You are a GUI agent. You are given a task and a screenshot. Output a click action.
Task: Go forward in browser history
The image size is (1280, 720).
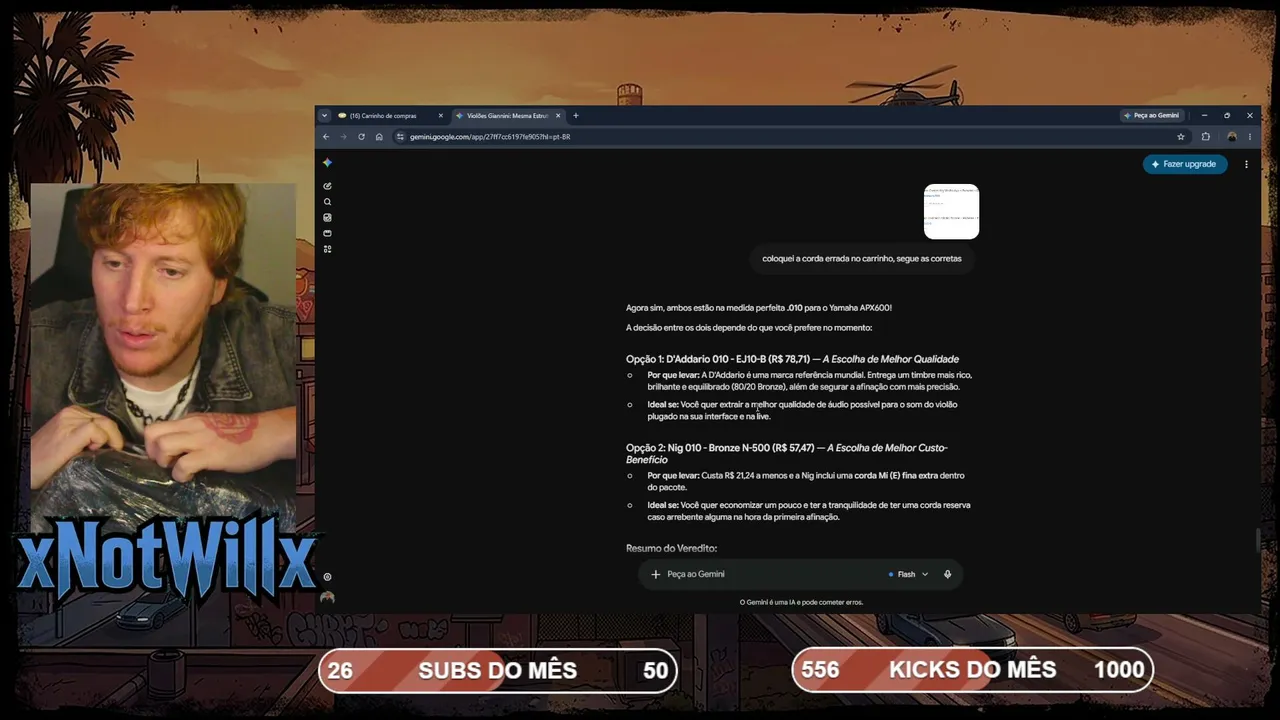(343, 137)
